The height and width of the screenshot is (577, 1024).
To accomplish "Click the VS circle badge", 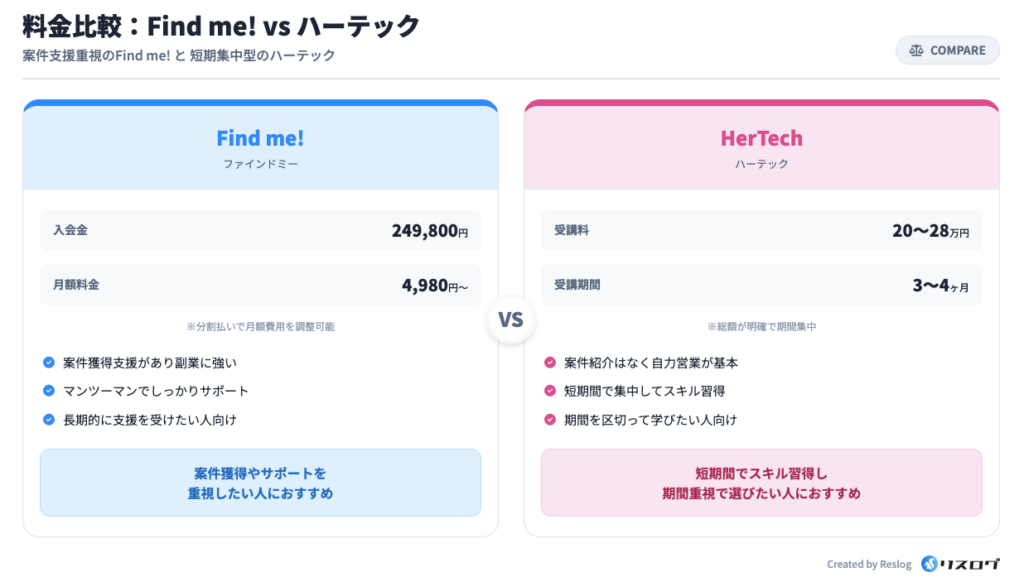I will 511,321.
